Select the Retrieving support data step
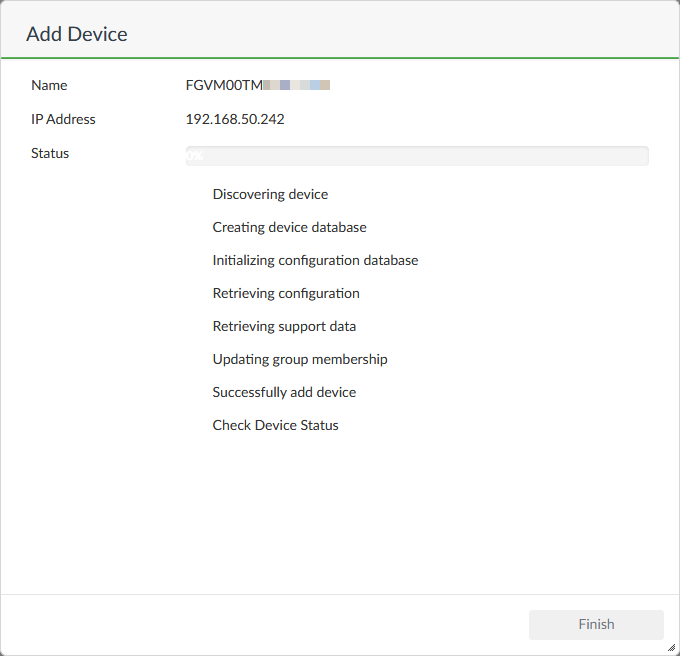The image size is (680, 656). [x=284, y=326]
